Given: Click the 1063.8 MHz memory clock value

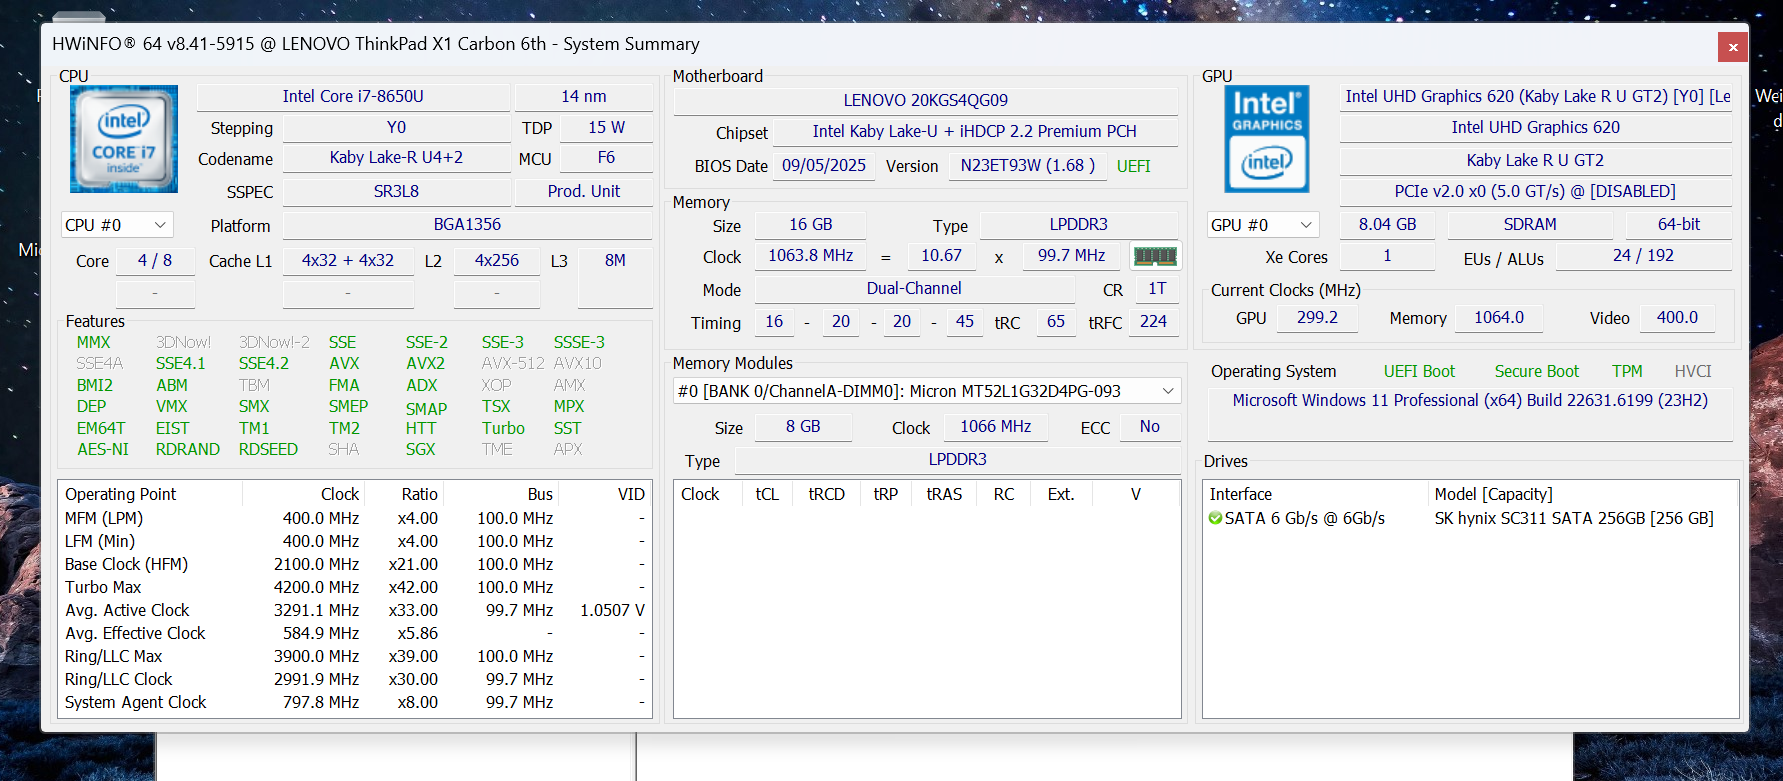Looking at the screenshot, I should point(811,256).
